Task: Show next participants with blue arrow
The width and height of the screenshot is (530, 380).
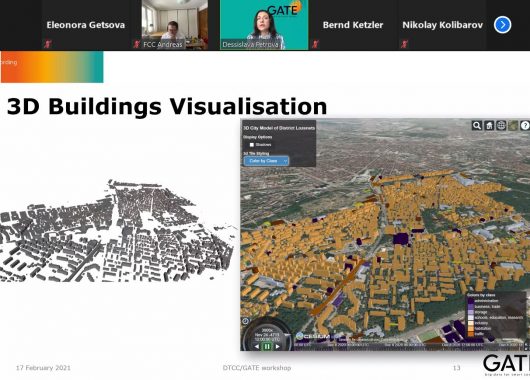Action: tap(502, 25)
